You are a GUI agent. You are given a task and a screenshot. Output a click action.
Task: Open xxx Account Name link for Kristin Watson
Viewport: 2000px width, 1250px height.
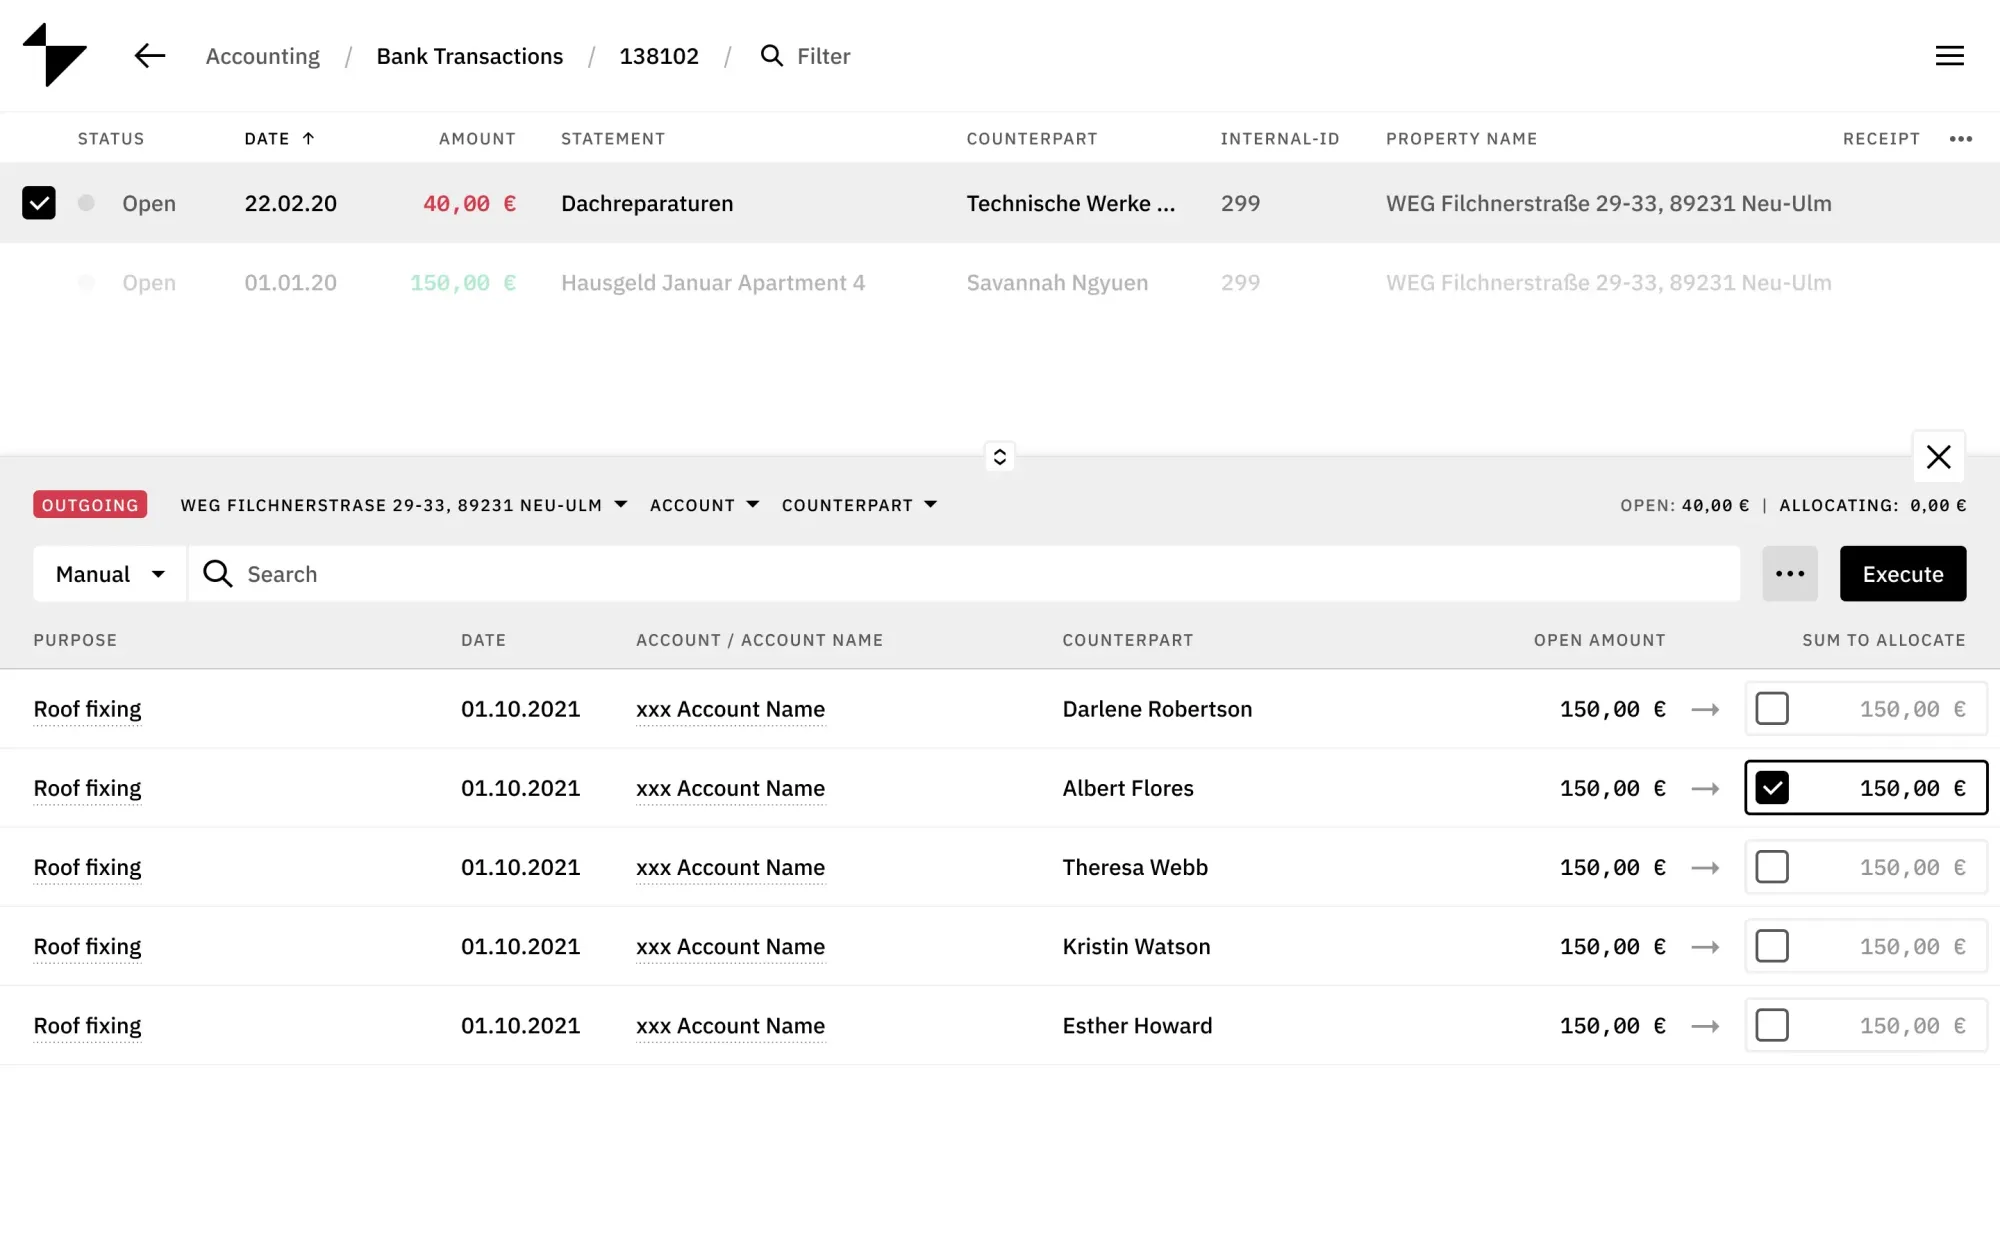(x=730, y=946)
